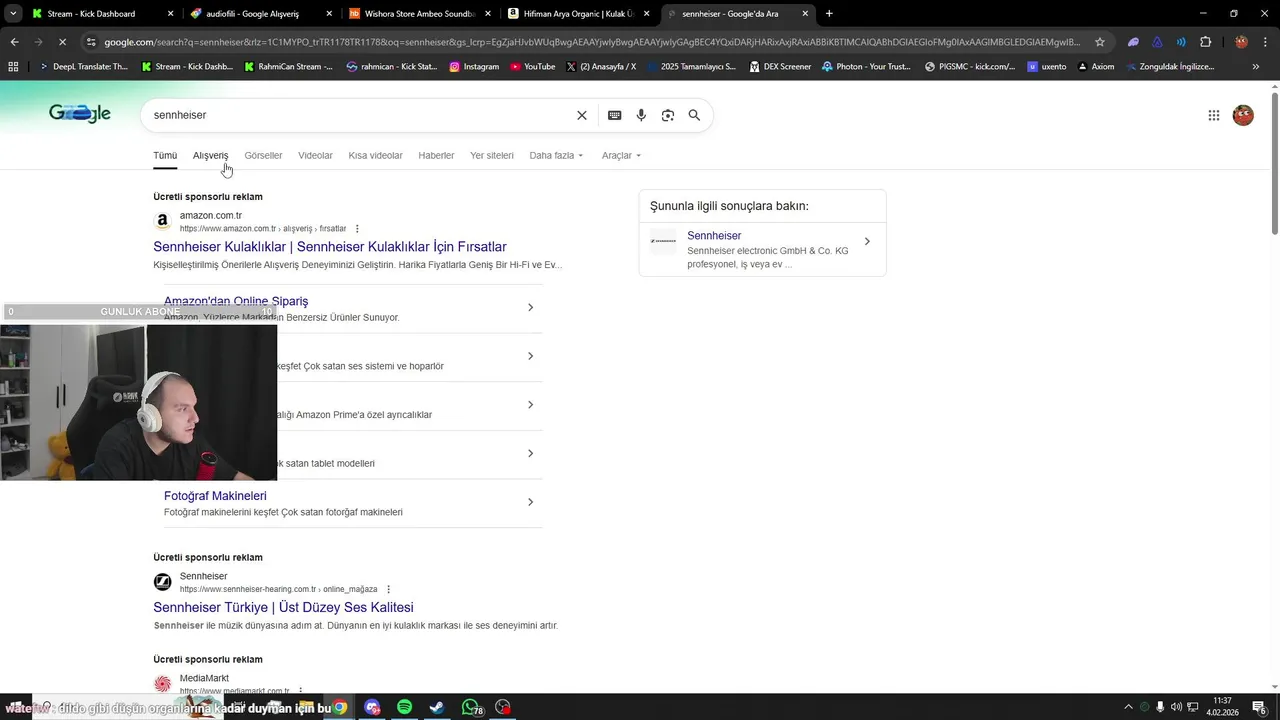Show hidden system tray icons
This screenshot has height=720, width=1280.
pyautogui.click(x=1129, y=707)
